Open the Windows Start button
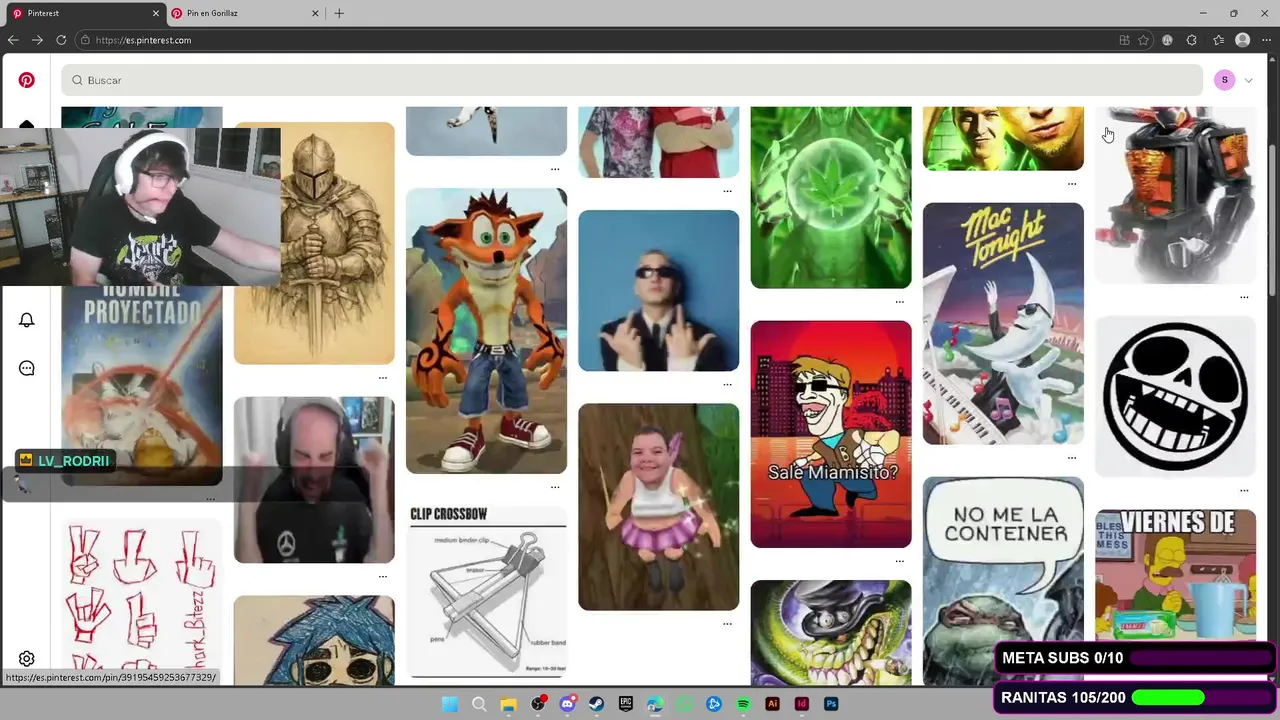 point(450,704)
